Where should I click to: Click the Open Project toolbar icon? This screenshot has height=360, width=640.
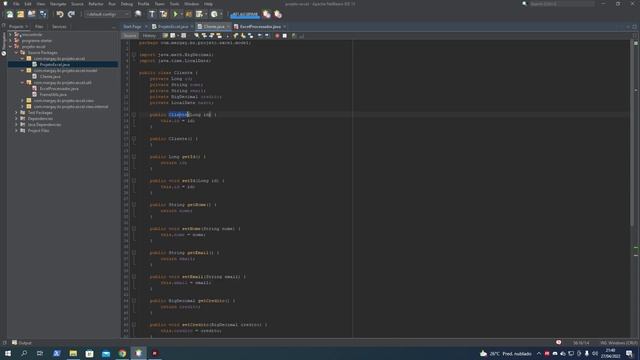point(31,14)
